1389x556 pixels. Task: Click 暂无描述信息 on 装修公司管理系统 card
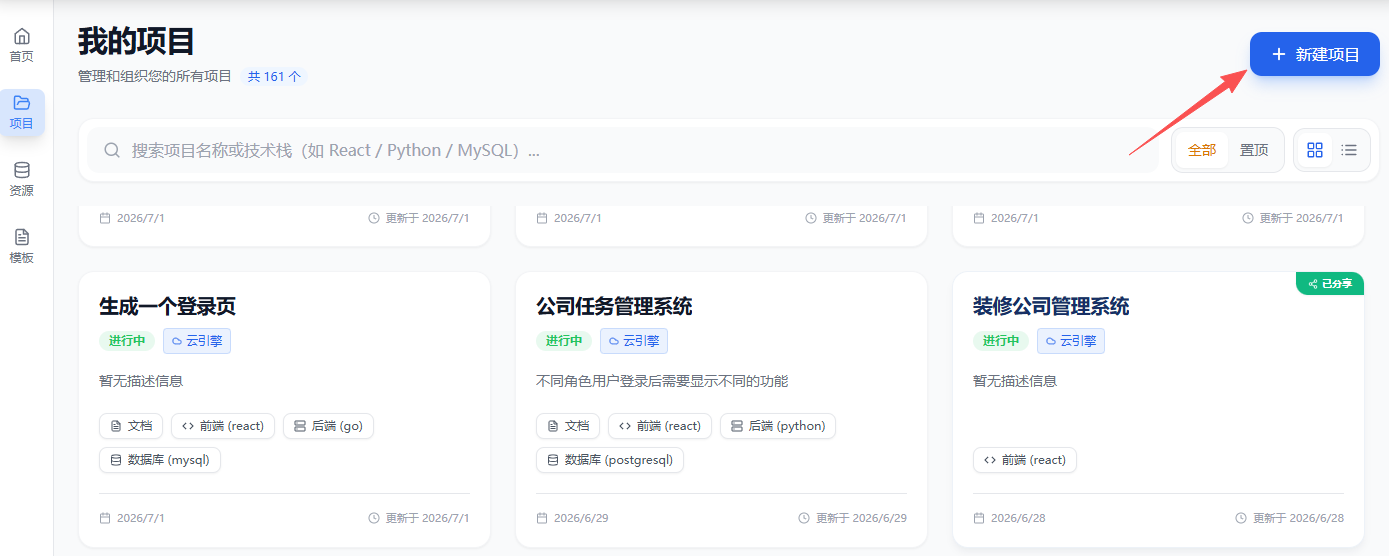pyautogui.click(x=1015, y=381)
